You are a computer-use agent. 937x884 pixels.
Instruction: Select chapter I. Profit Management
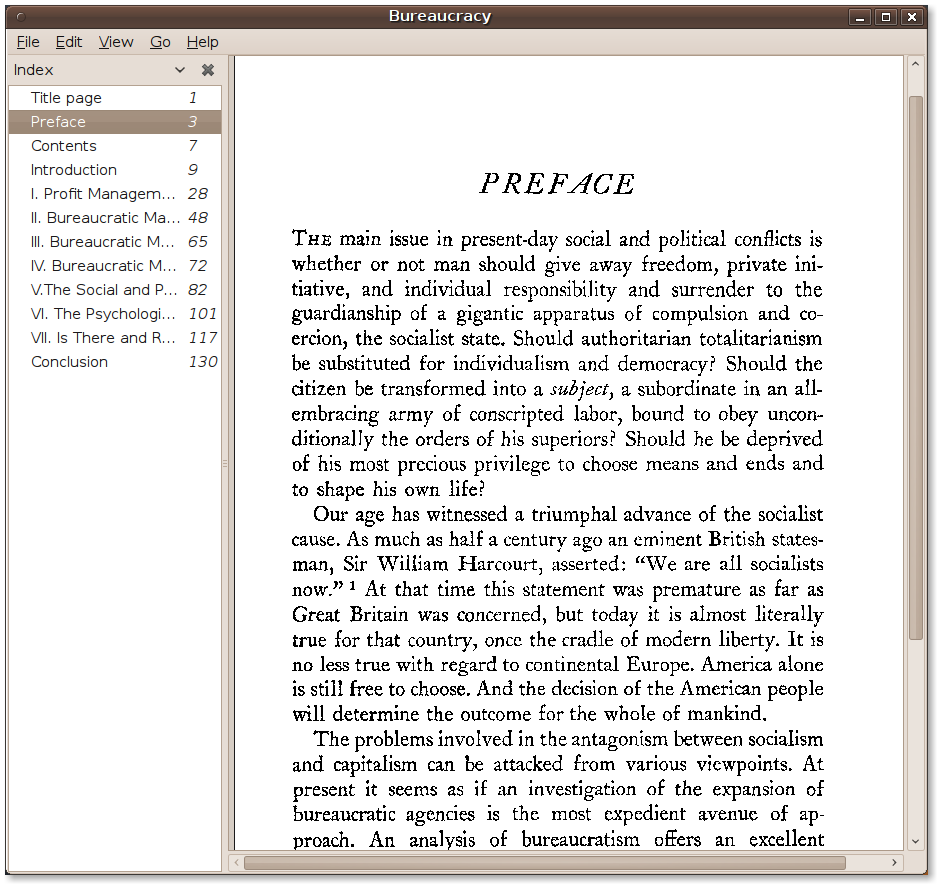pyautogui.click(x=105, y=194)
